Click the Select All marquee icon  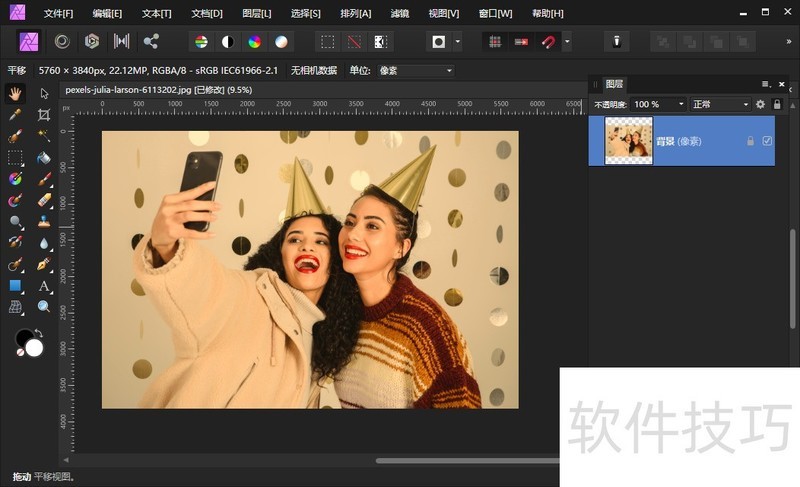[x=328, y=42]
